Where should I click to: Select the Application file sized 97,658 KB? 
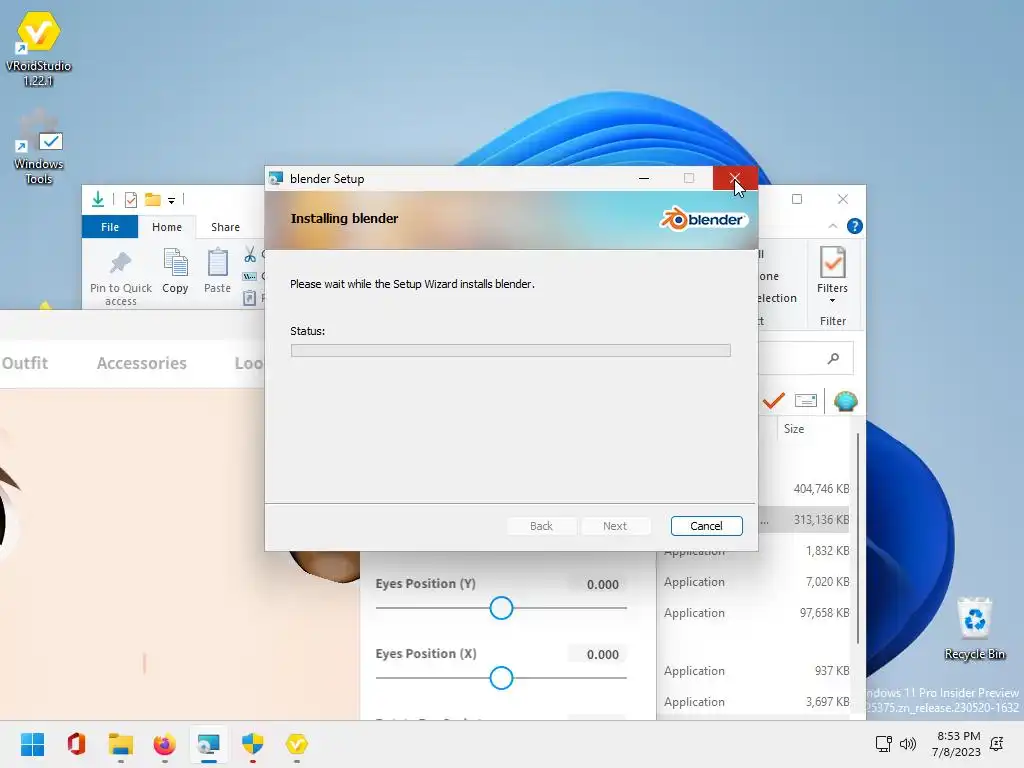point(754,613)
